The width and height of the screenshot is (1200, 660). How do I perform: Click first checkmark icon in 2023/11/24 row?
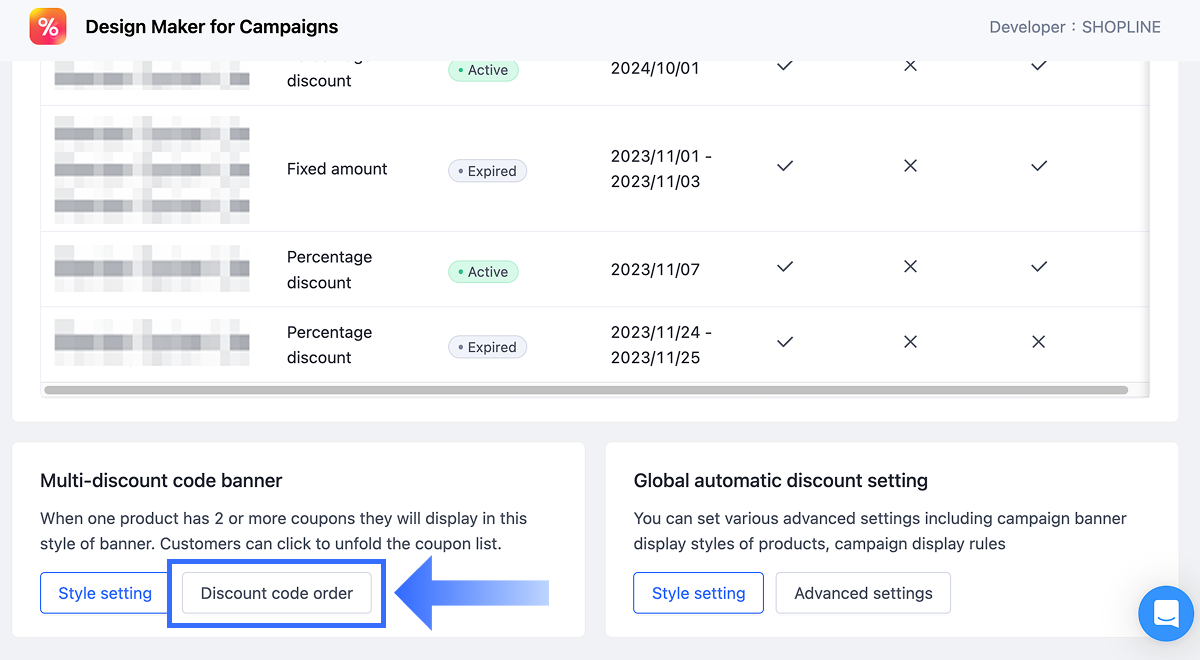[x=785, y=342]
